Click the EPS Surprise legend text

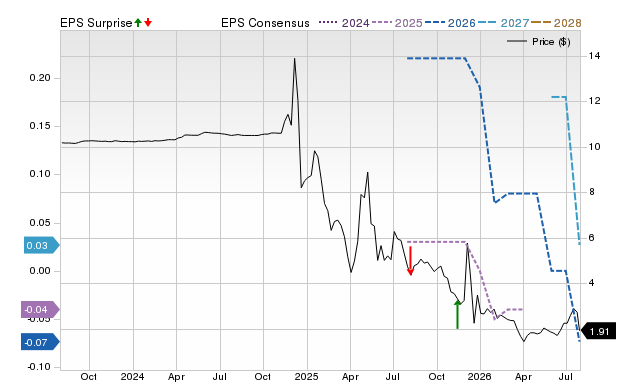(x=96, y=23)
